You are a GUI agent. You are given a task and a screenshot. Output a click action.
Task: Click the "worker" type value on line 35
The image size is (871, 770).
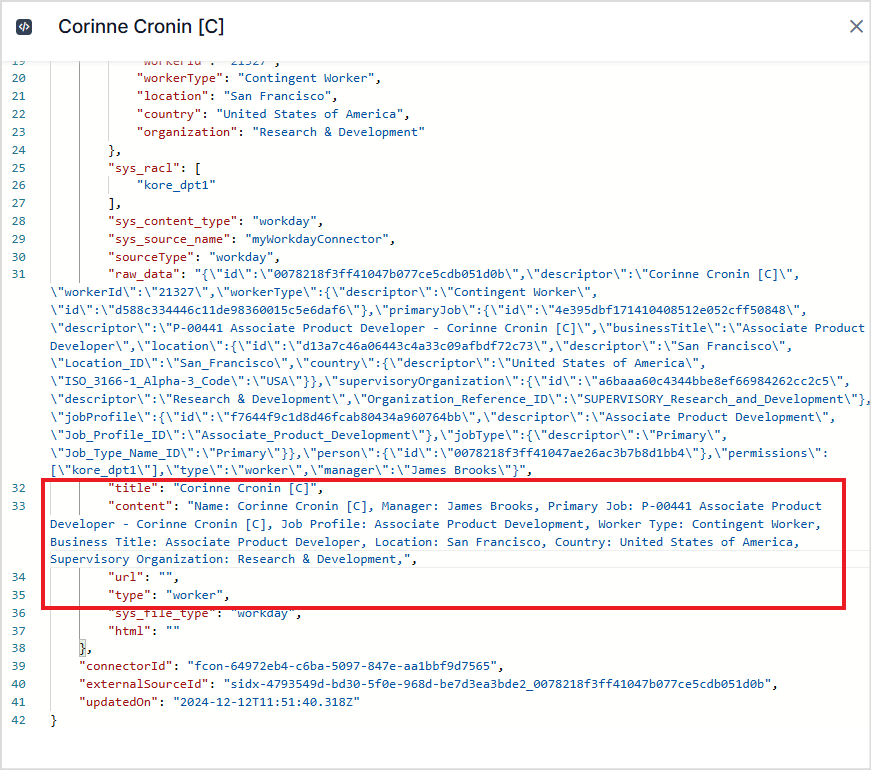[198, 595]
